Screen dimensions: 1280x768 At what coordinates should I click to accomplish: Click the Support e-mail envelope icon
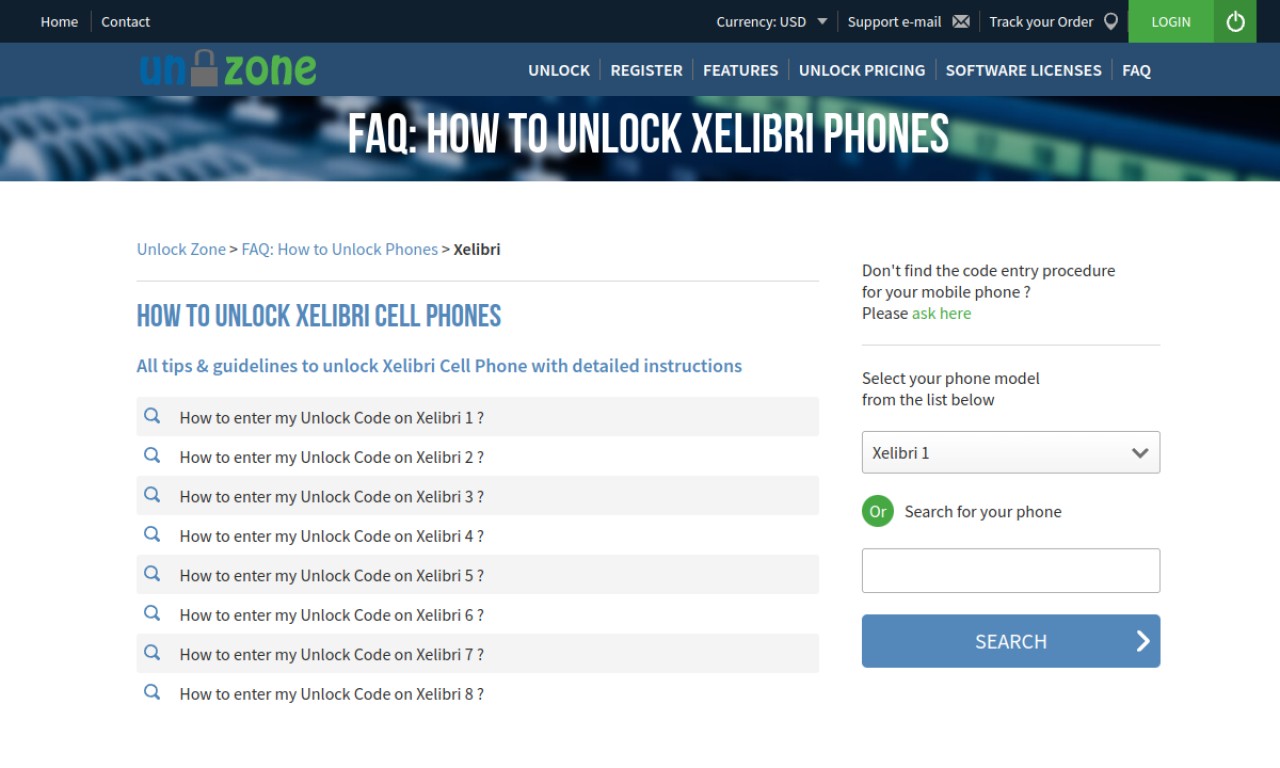pos(961,21)
